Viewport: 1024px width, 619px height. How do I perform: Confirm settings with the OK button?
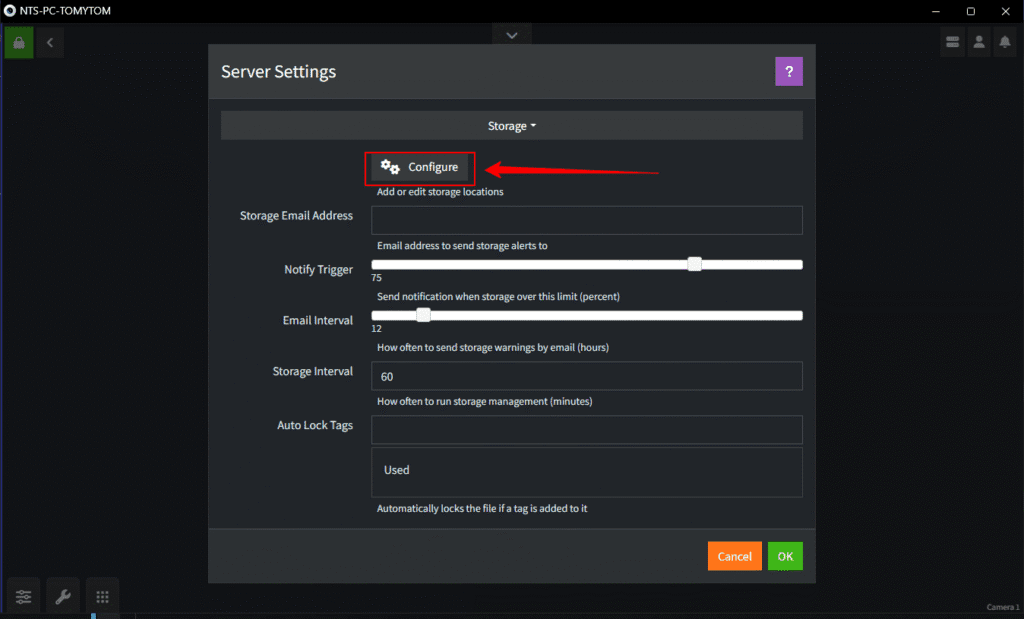(x=784, y=555)
